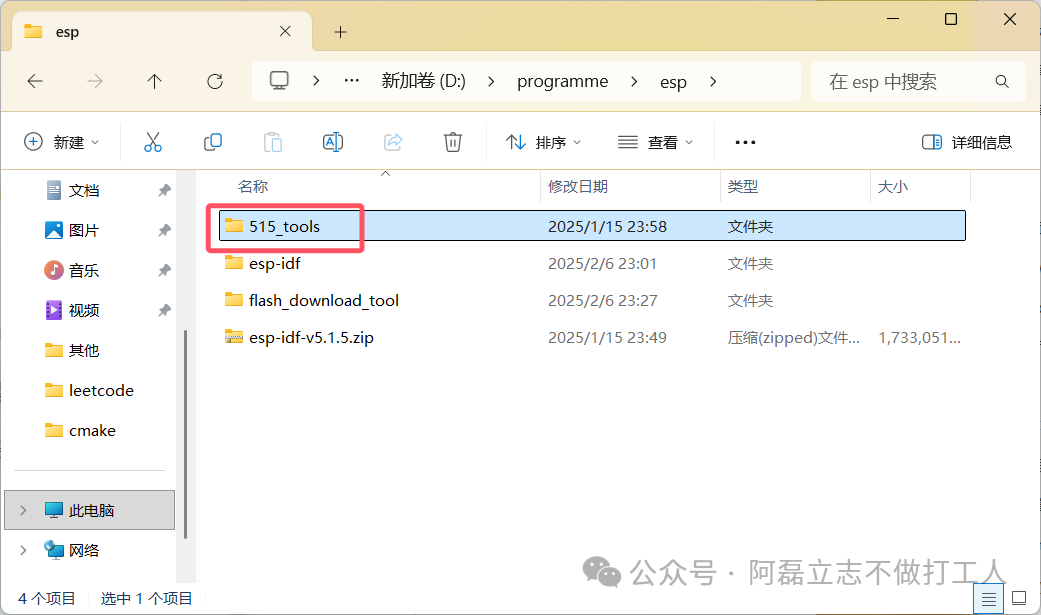Open the 排序 sort dropdown
The width and height of the screenshot is (1041, 615).
pos(543,142)
